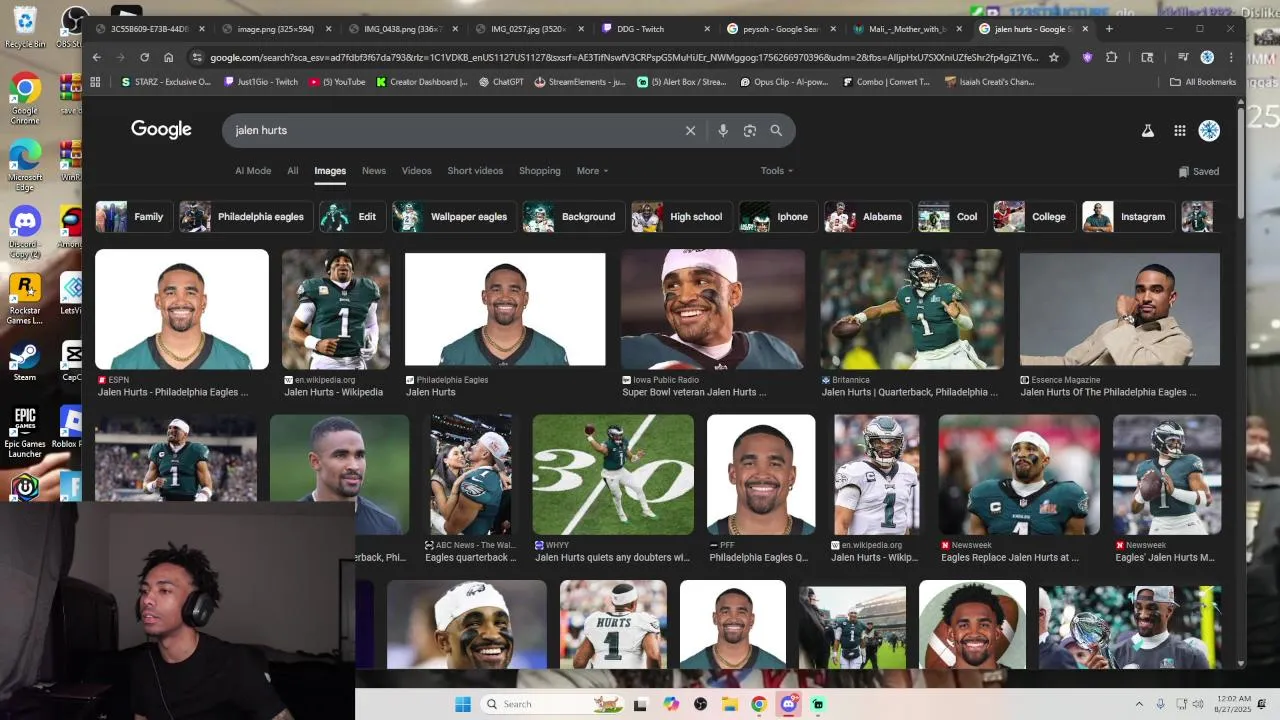The image size is (1280, 720).
Task: Open Windows Start menu
Action: coord(463,704)
